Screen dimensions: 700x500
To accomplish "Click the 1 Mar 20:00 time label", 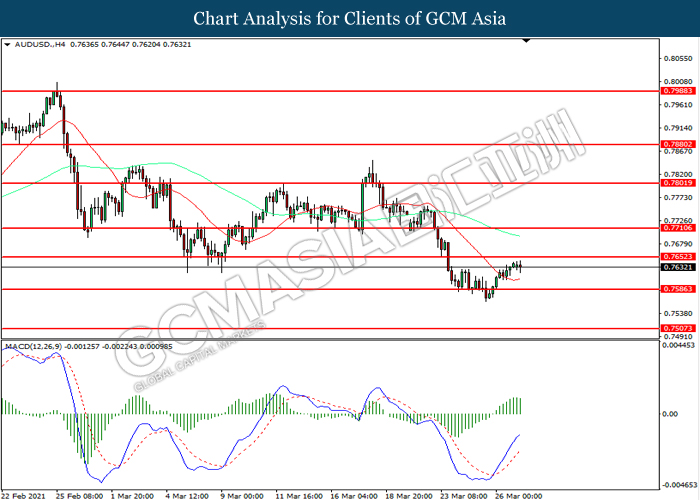I will (x=132, y=496).
